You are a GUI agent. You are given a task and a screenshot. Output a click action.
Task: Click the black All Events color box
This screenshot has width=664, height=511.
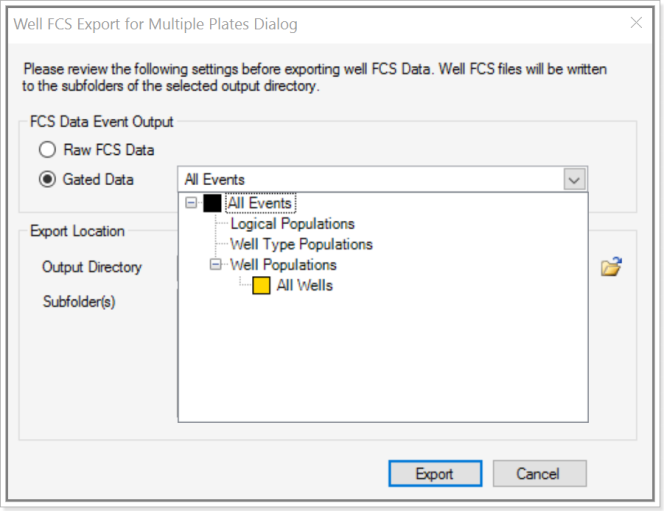pos(211,203)
